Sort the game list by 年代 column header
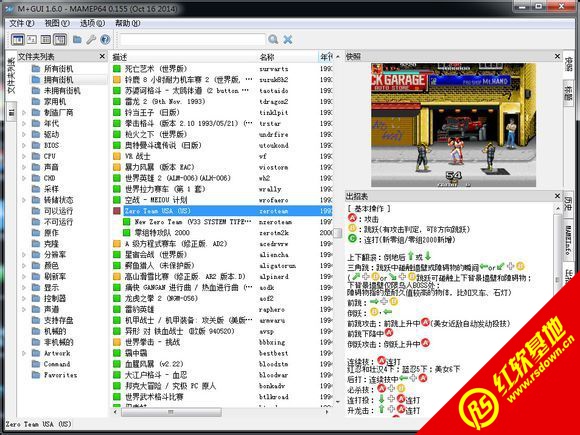 pyautogui.click(x=326, y=57)
